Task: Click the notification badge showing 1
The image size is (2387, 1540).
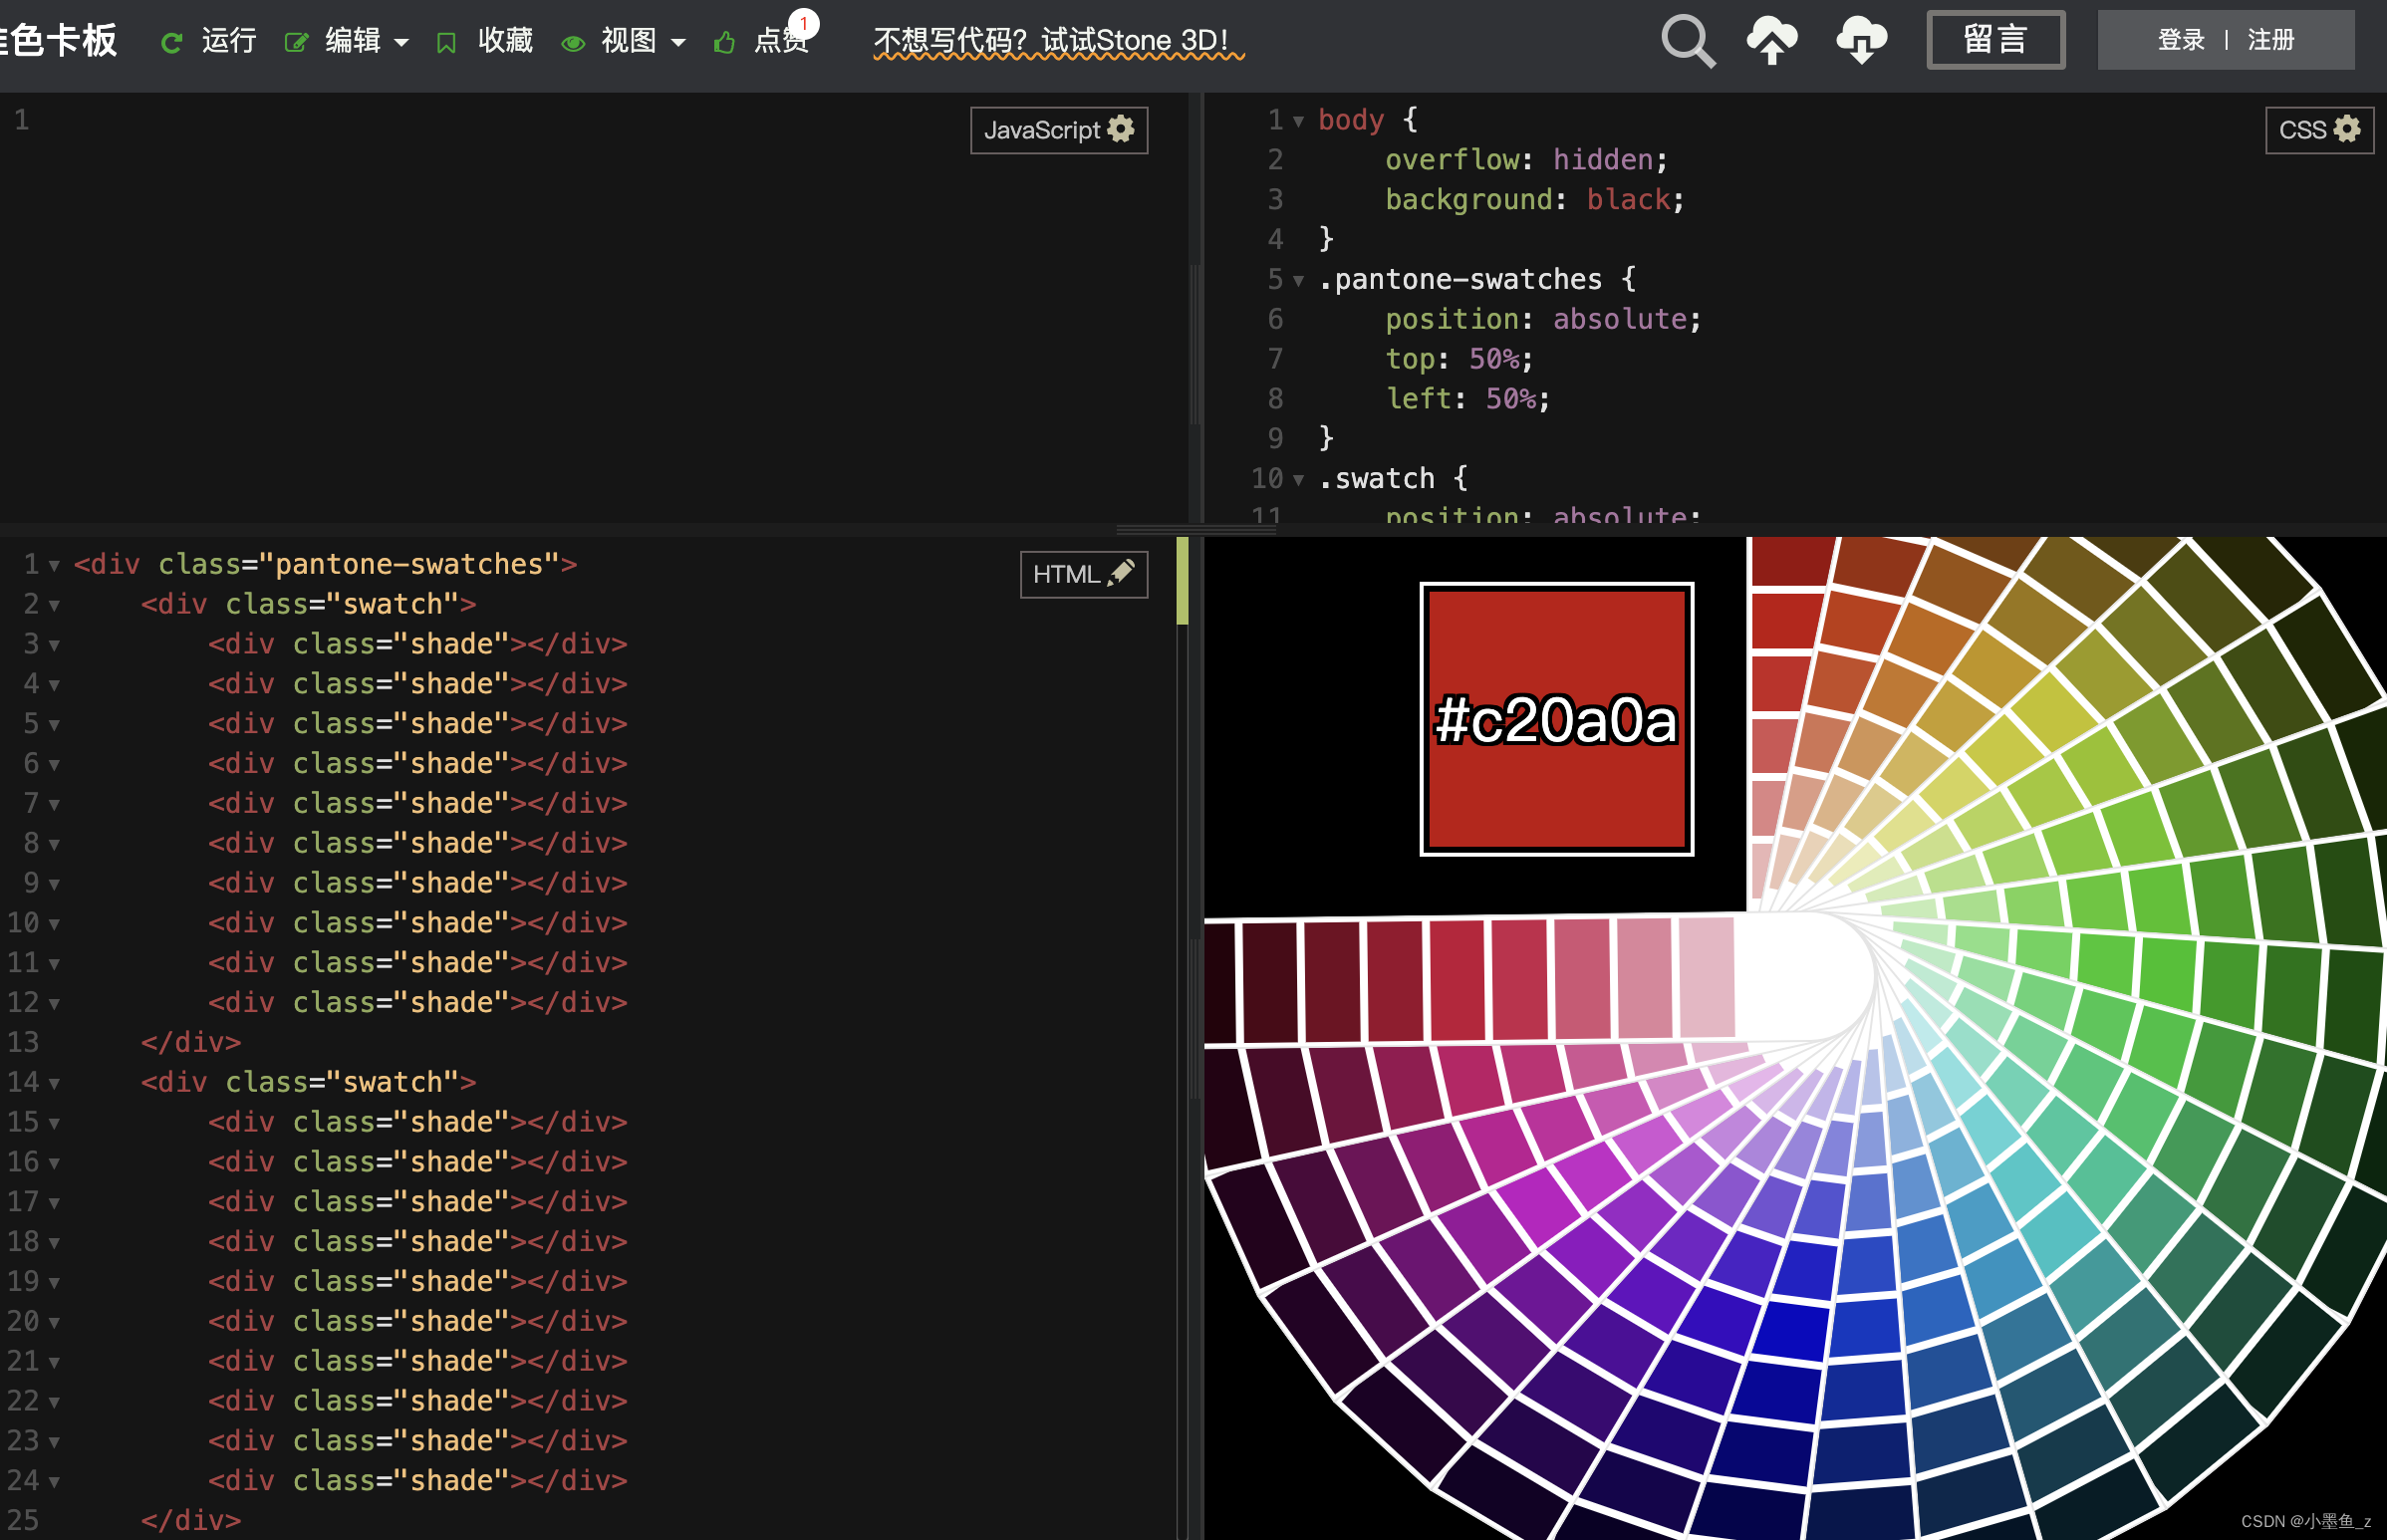Action: tap(803, 22)
